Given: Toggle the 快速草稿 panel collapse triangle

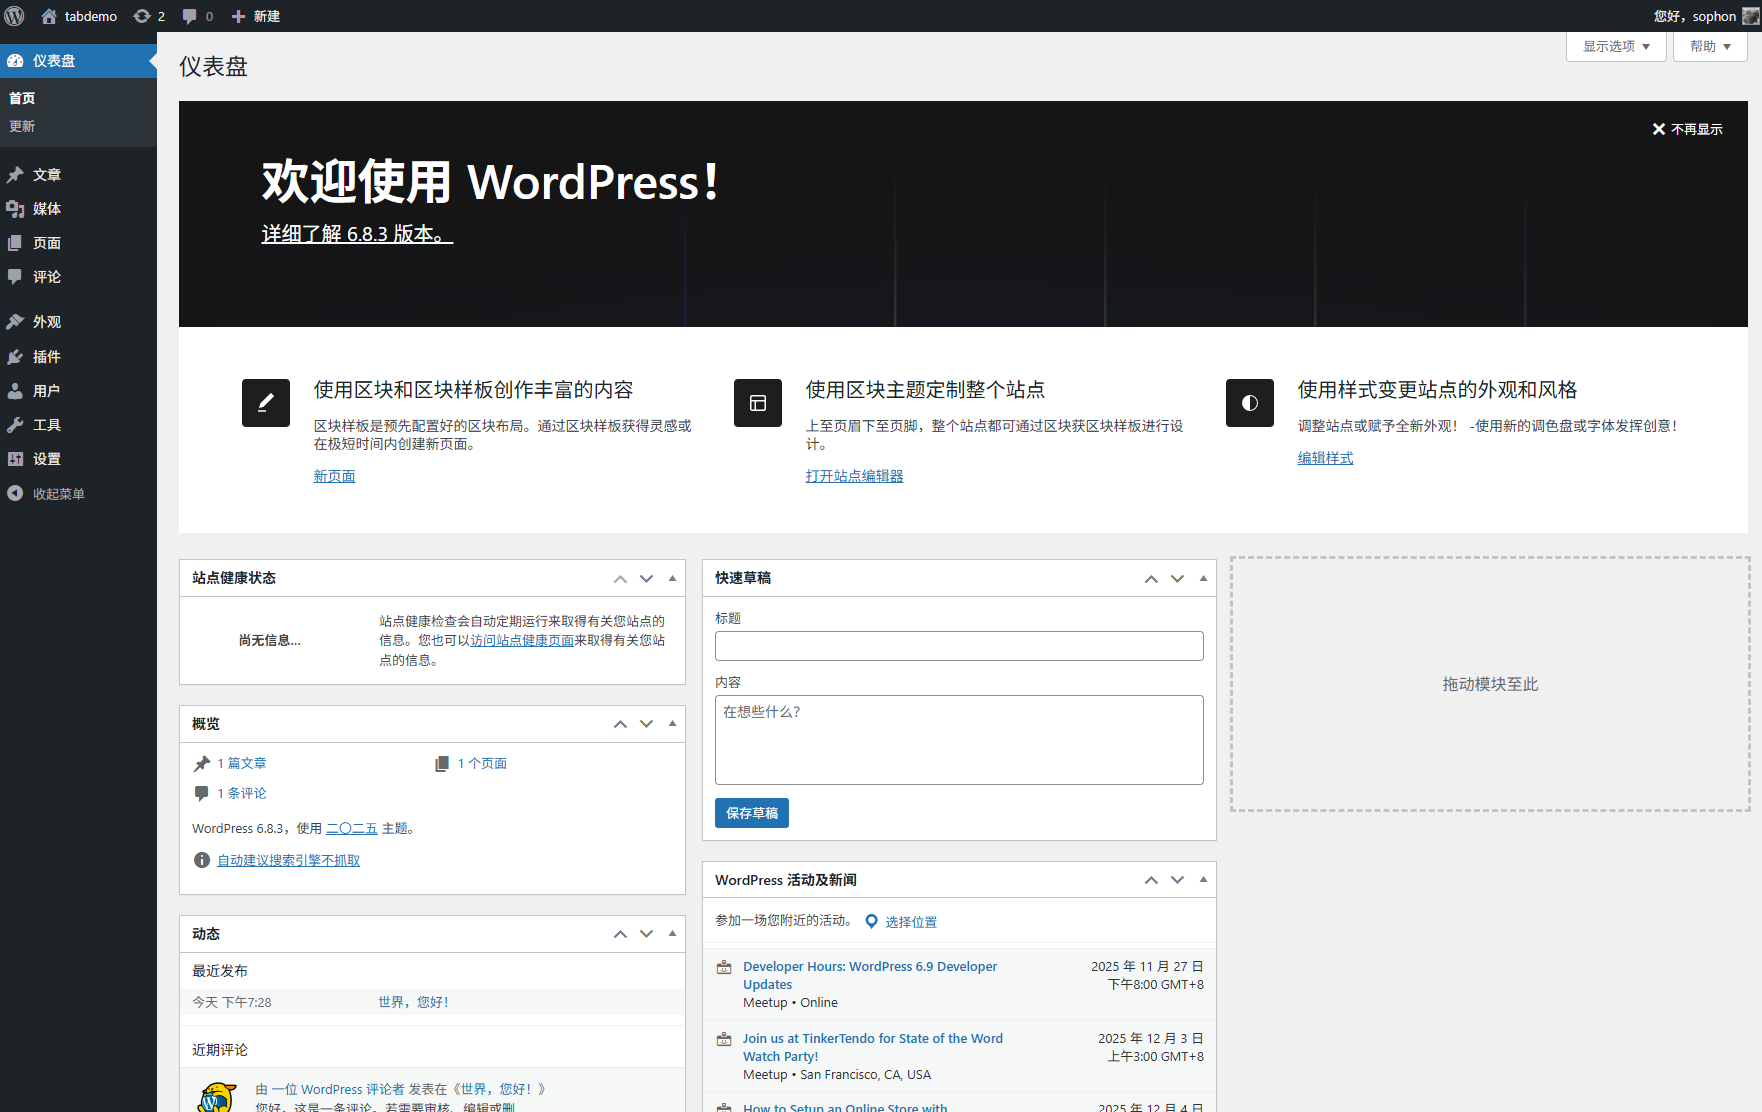Looking at the screenshot, I should pos(1203,578).
